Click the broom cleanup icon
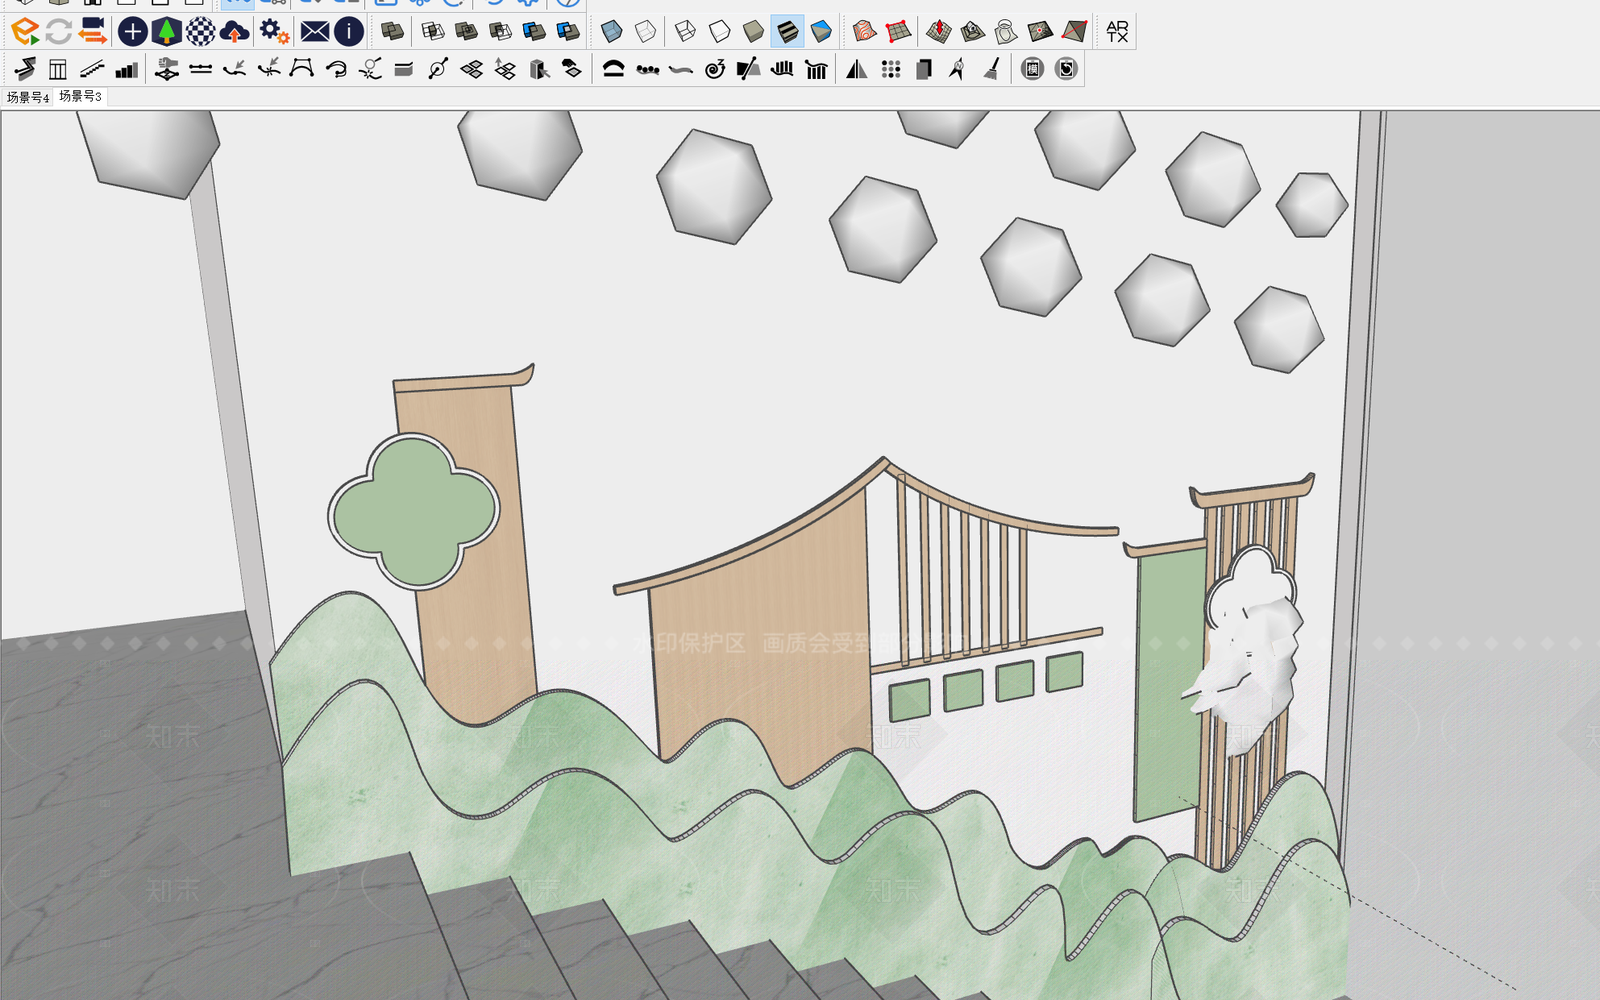The height and width of the screenshot is (1000, 1600). [x=992, y=69]
